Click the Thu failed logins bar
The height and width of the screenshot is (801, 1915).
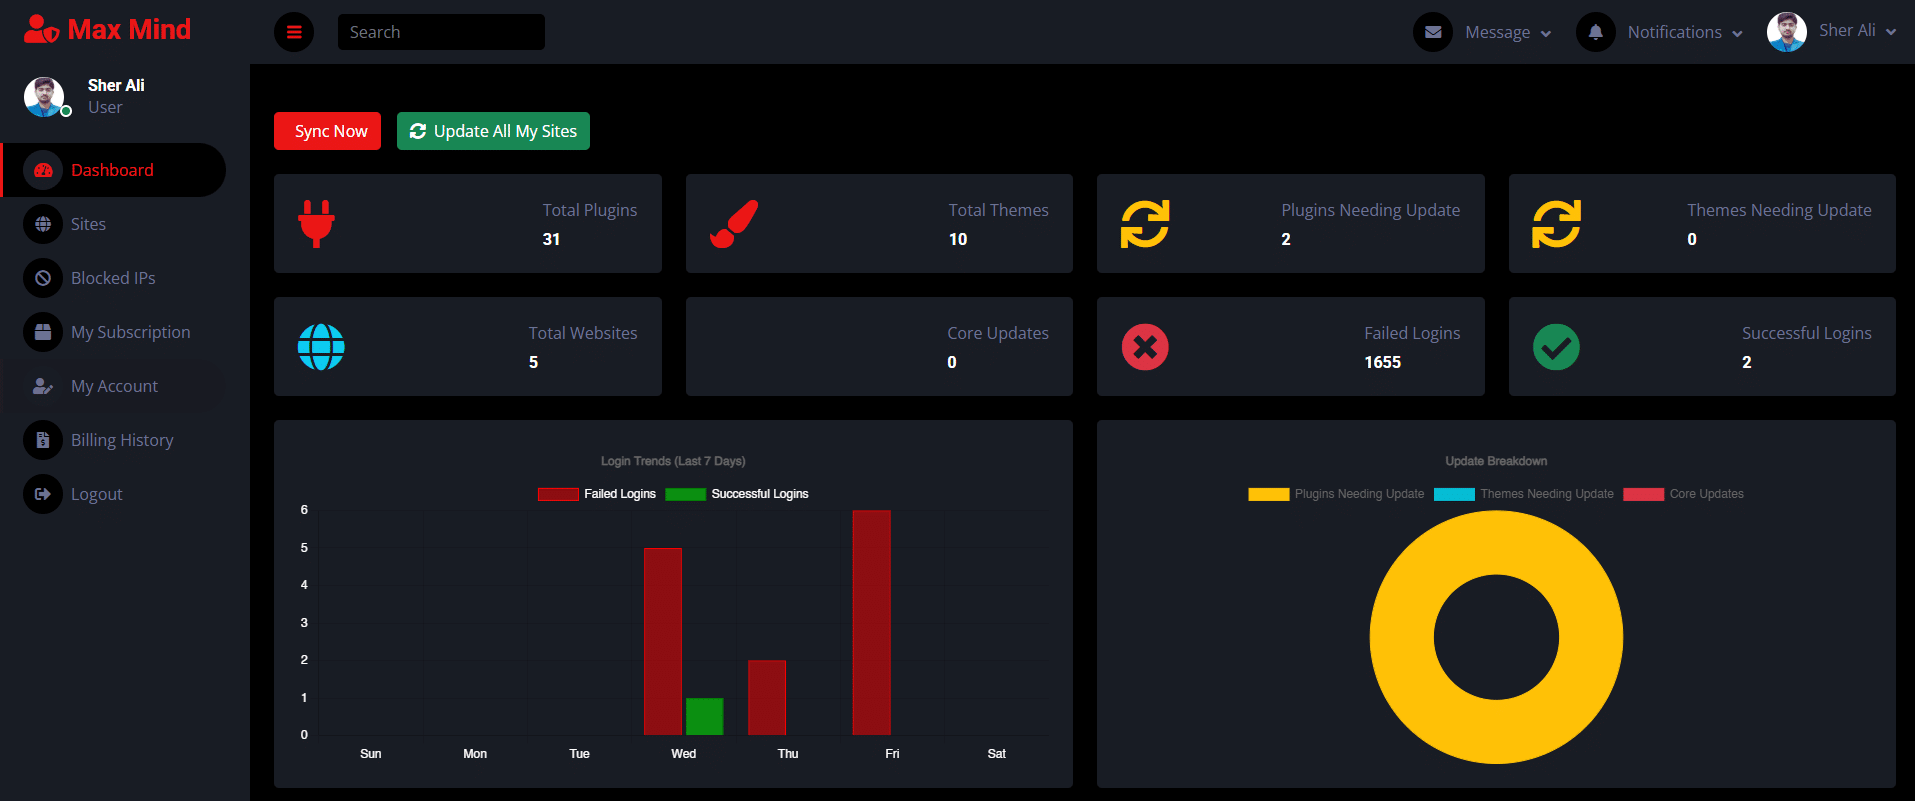pos(767,697)
